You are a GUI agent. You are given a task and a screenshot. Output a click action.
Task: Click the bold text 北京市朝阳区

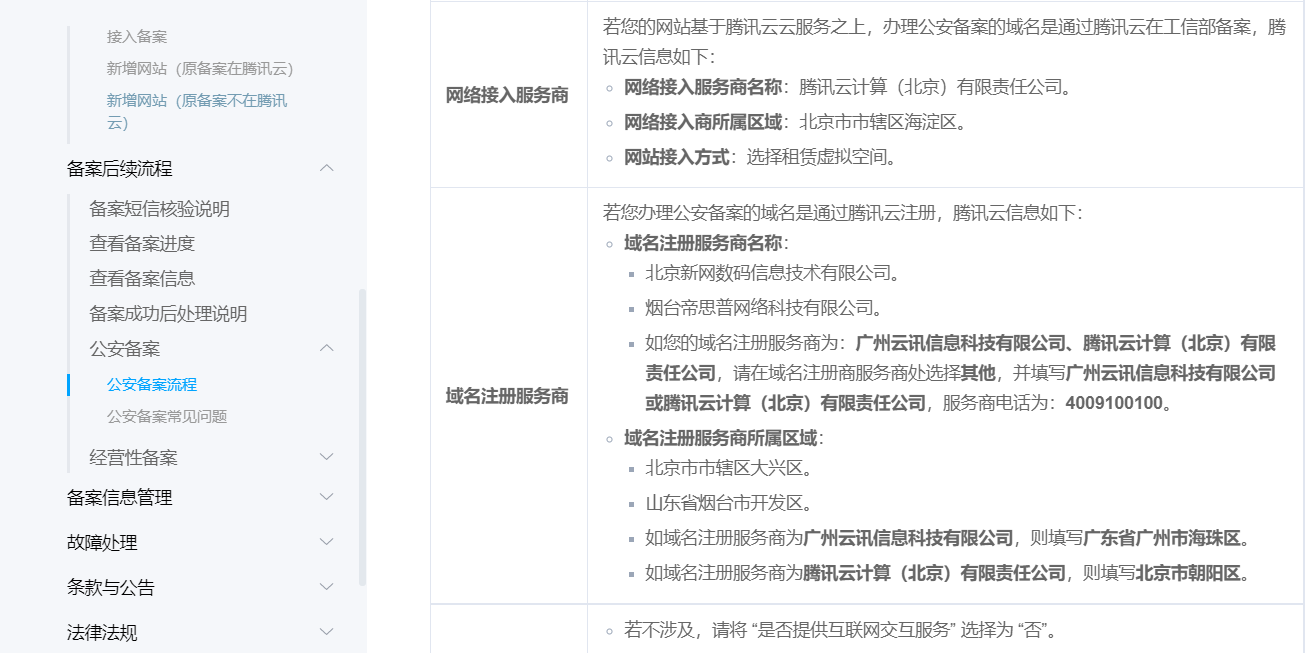[x=1188, y=574]
